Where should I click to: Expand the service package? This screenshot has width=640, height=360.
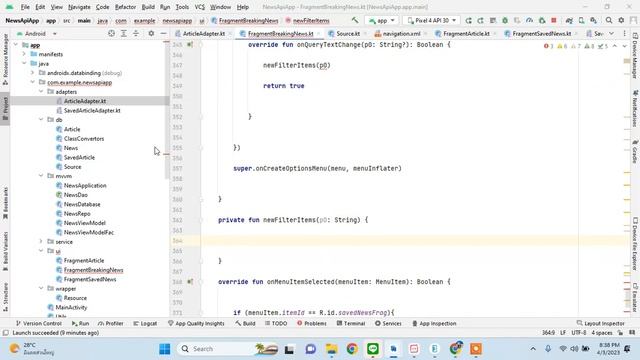pos(41,242)
